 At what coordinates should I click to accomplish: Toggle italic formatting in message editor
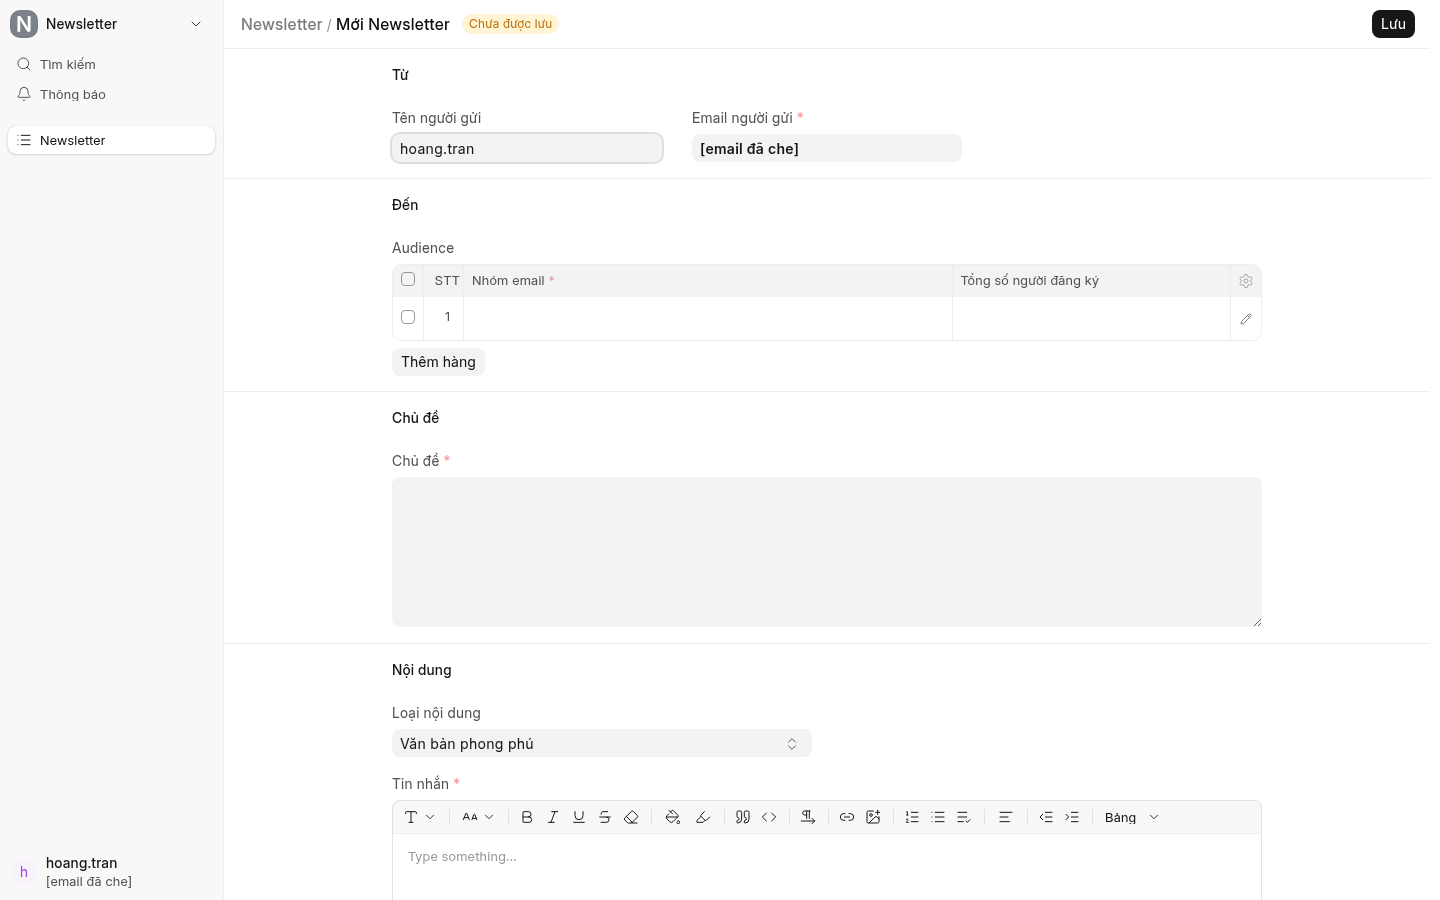coord(553,817)
